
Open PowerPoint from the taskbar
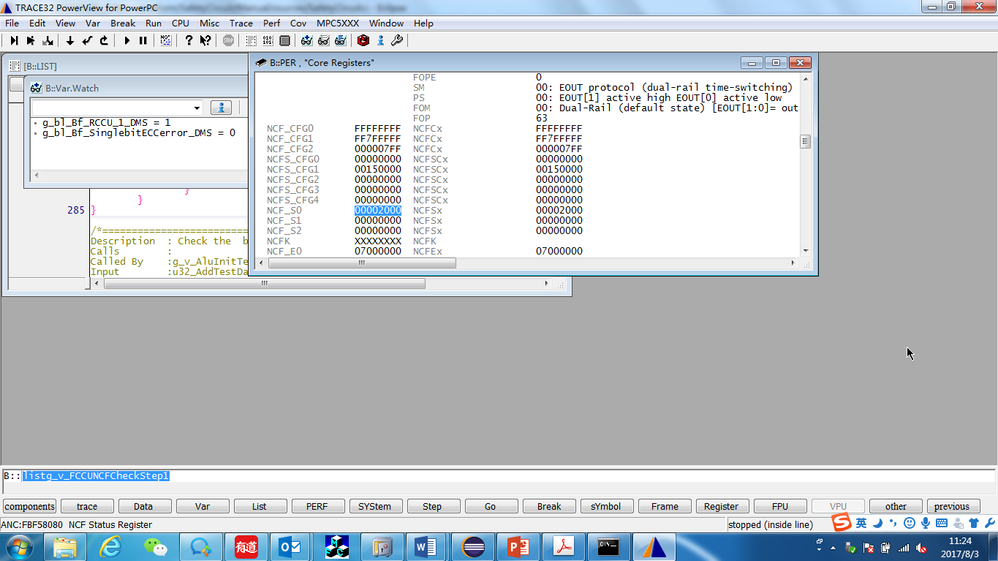[x=518, y=547]
